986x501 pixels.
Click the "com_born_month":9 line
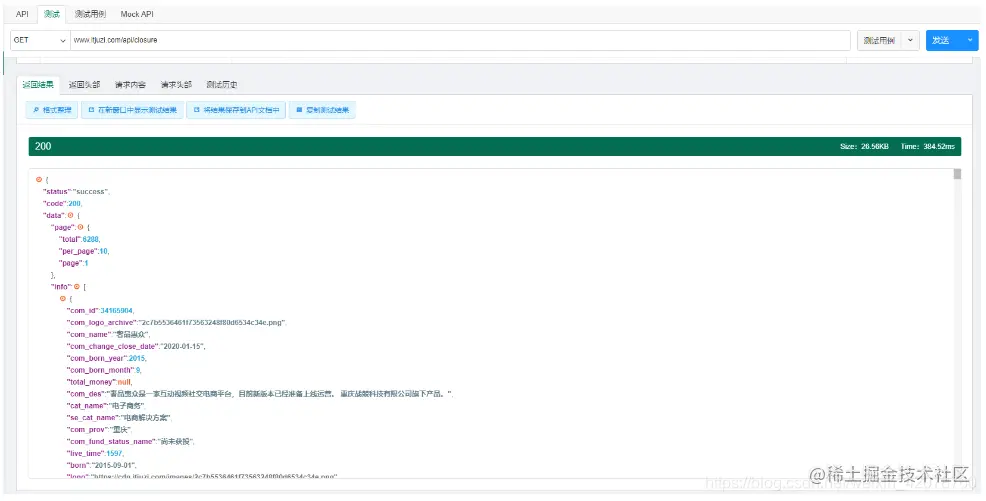[x=104, y=370]
